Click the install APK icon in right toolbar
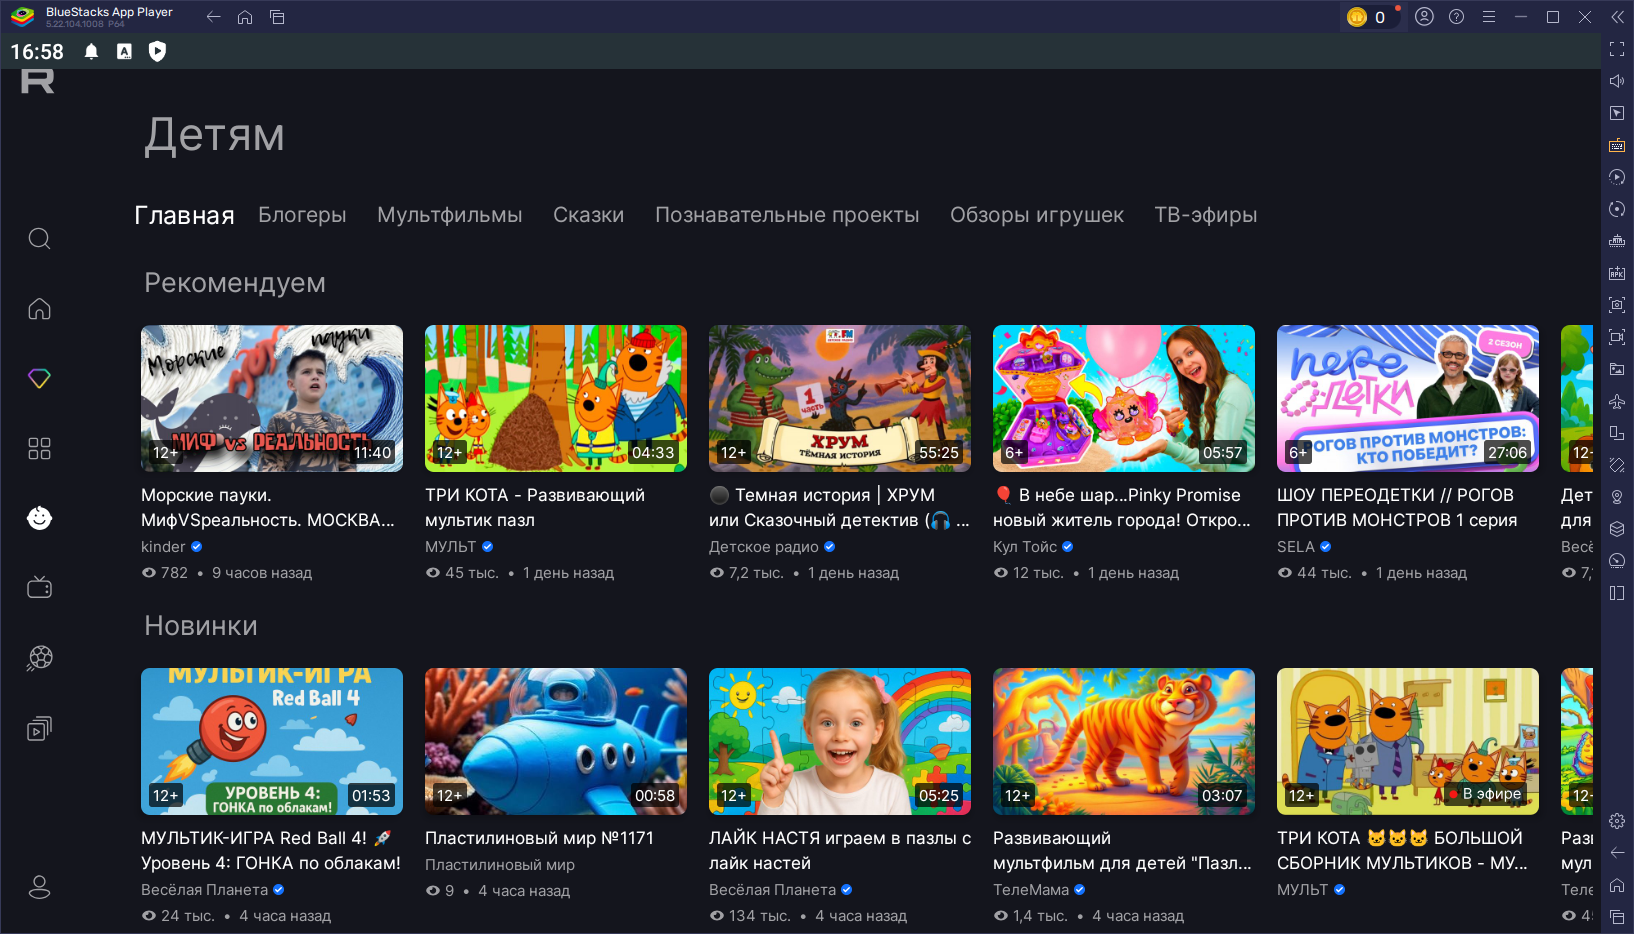Screen dimensions: 1634x934 coord(1617,273)
